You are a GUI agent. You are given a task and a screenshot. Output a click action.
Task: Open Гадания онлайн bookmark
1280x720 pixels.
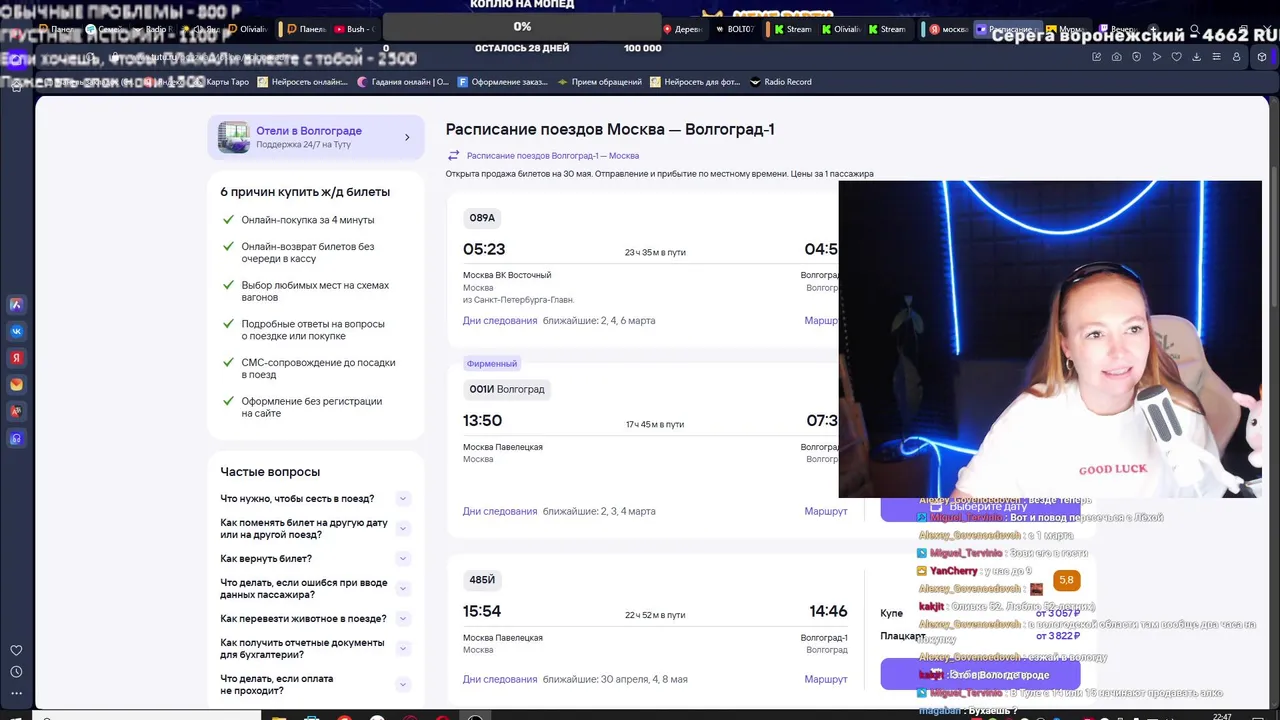point(403,82)
